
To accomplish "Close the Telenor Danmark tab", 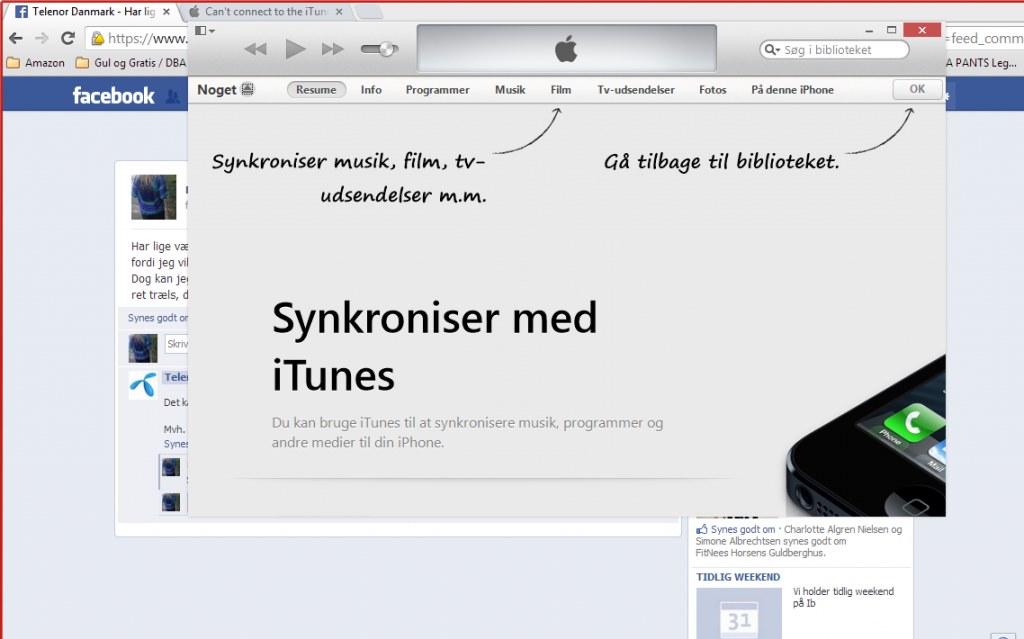I will click(x=167, y=12).
